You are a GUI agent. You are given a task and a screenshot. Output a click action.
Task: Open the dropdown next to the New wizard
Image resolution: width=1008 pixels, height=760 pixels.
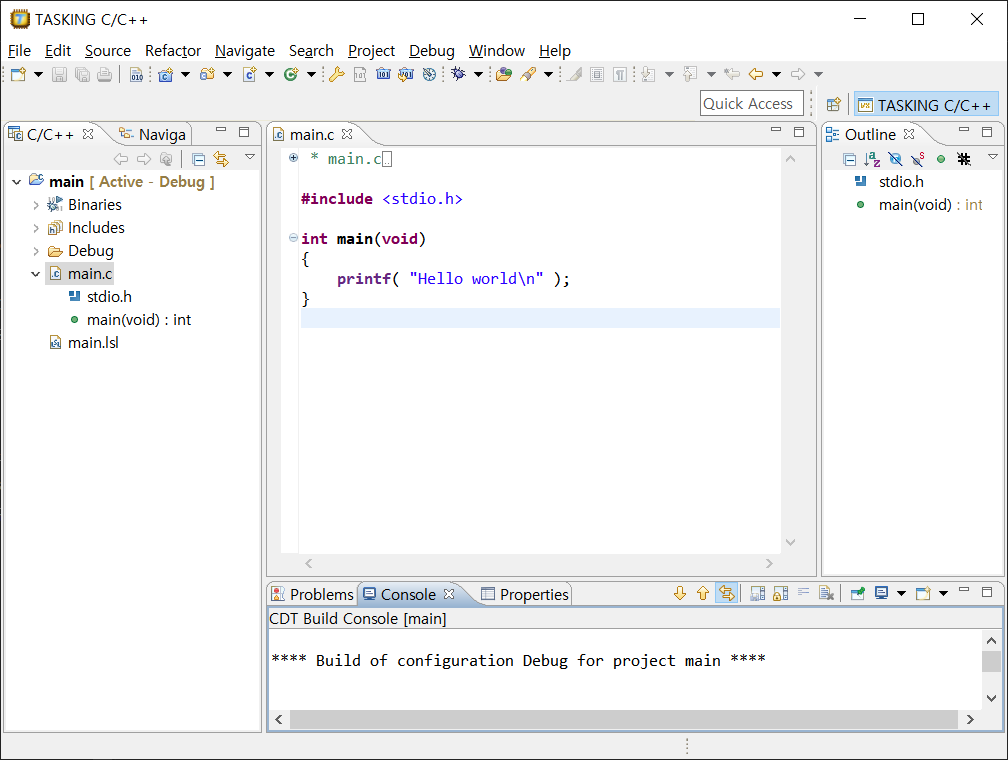tap(39, 75)
